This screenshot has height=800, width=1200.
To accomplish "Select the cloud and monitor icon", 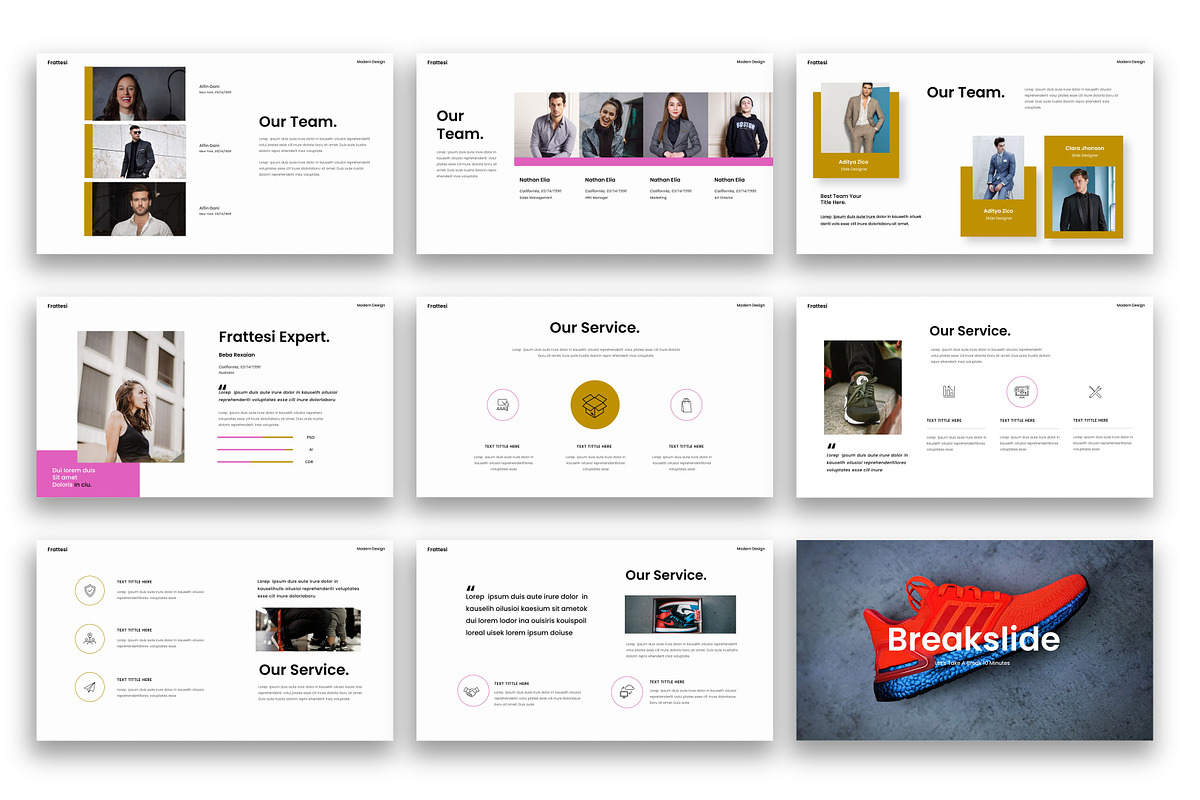I will tap(627, 690).
